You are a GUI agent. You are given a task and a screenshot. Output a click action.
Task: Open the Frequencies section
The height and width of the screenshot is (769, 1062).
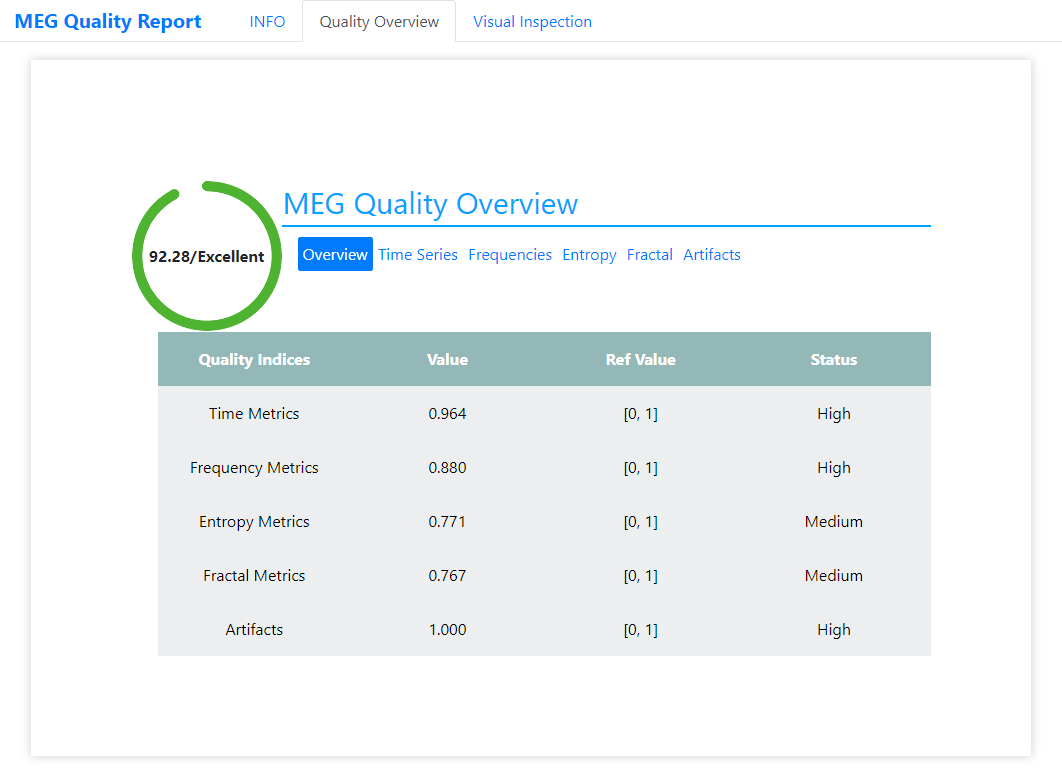coord(510,255)
